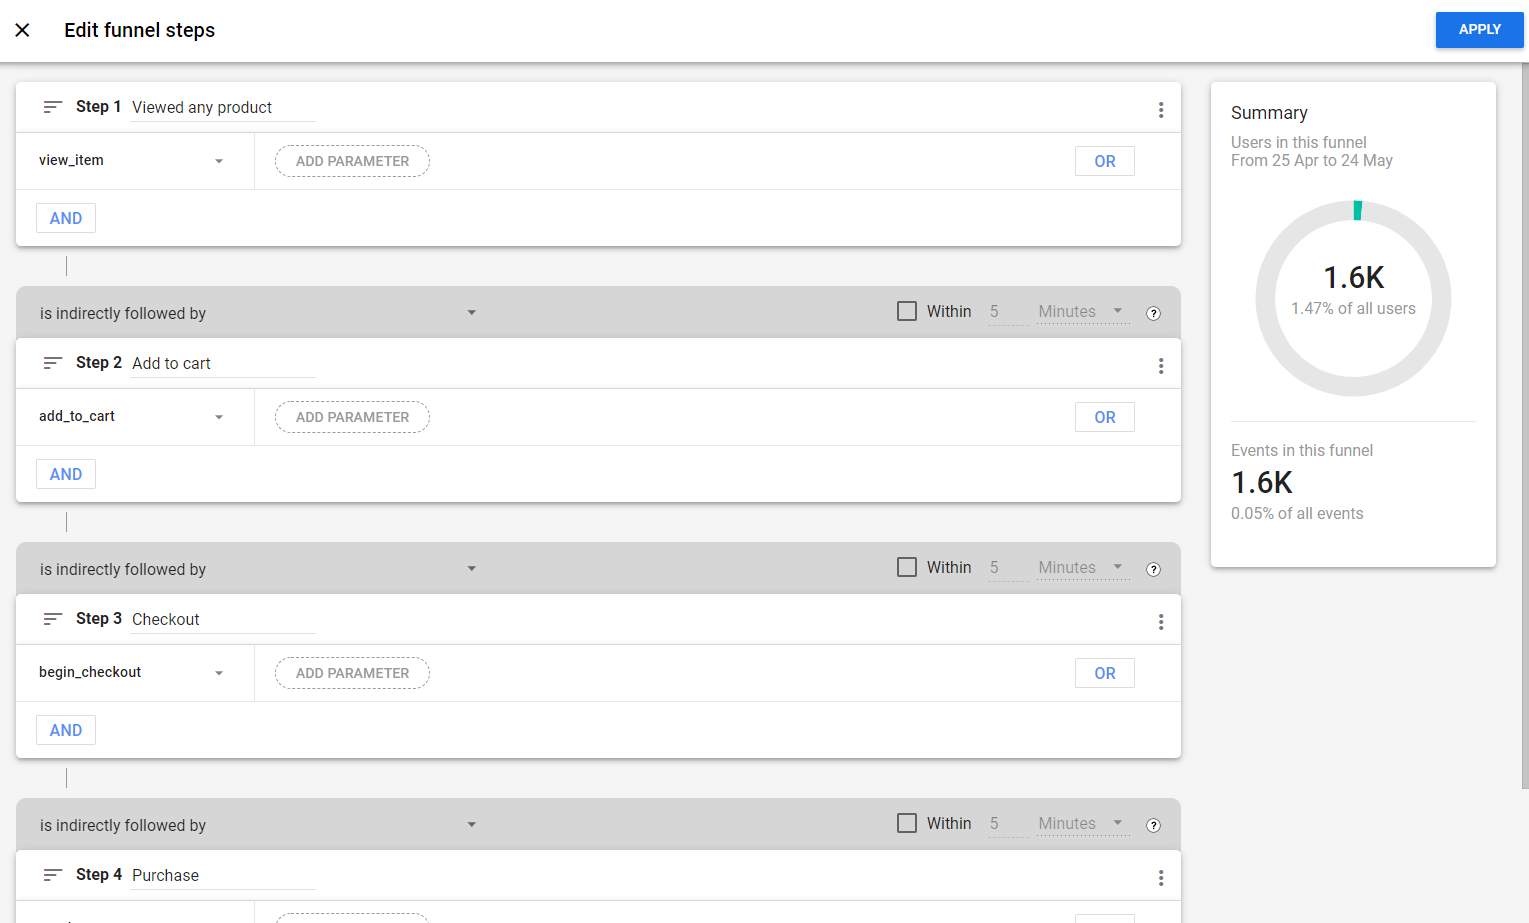The image size is (1529, 923).
Task: Click AND button under begin_checkout
Action: (x=66, y=730)
